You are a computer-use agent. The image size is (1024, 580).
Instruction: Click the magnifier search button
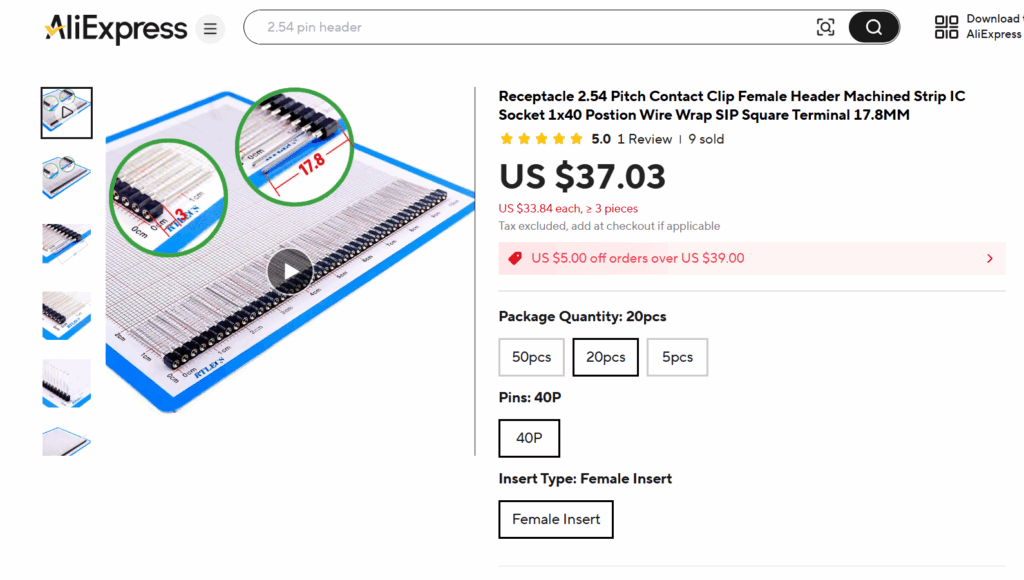[x=874, y=27]
